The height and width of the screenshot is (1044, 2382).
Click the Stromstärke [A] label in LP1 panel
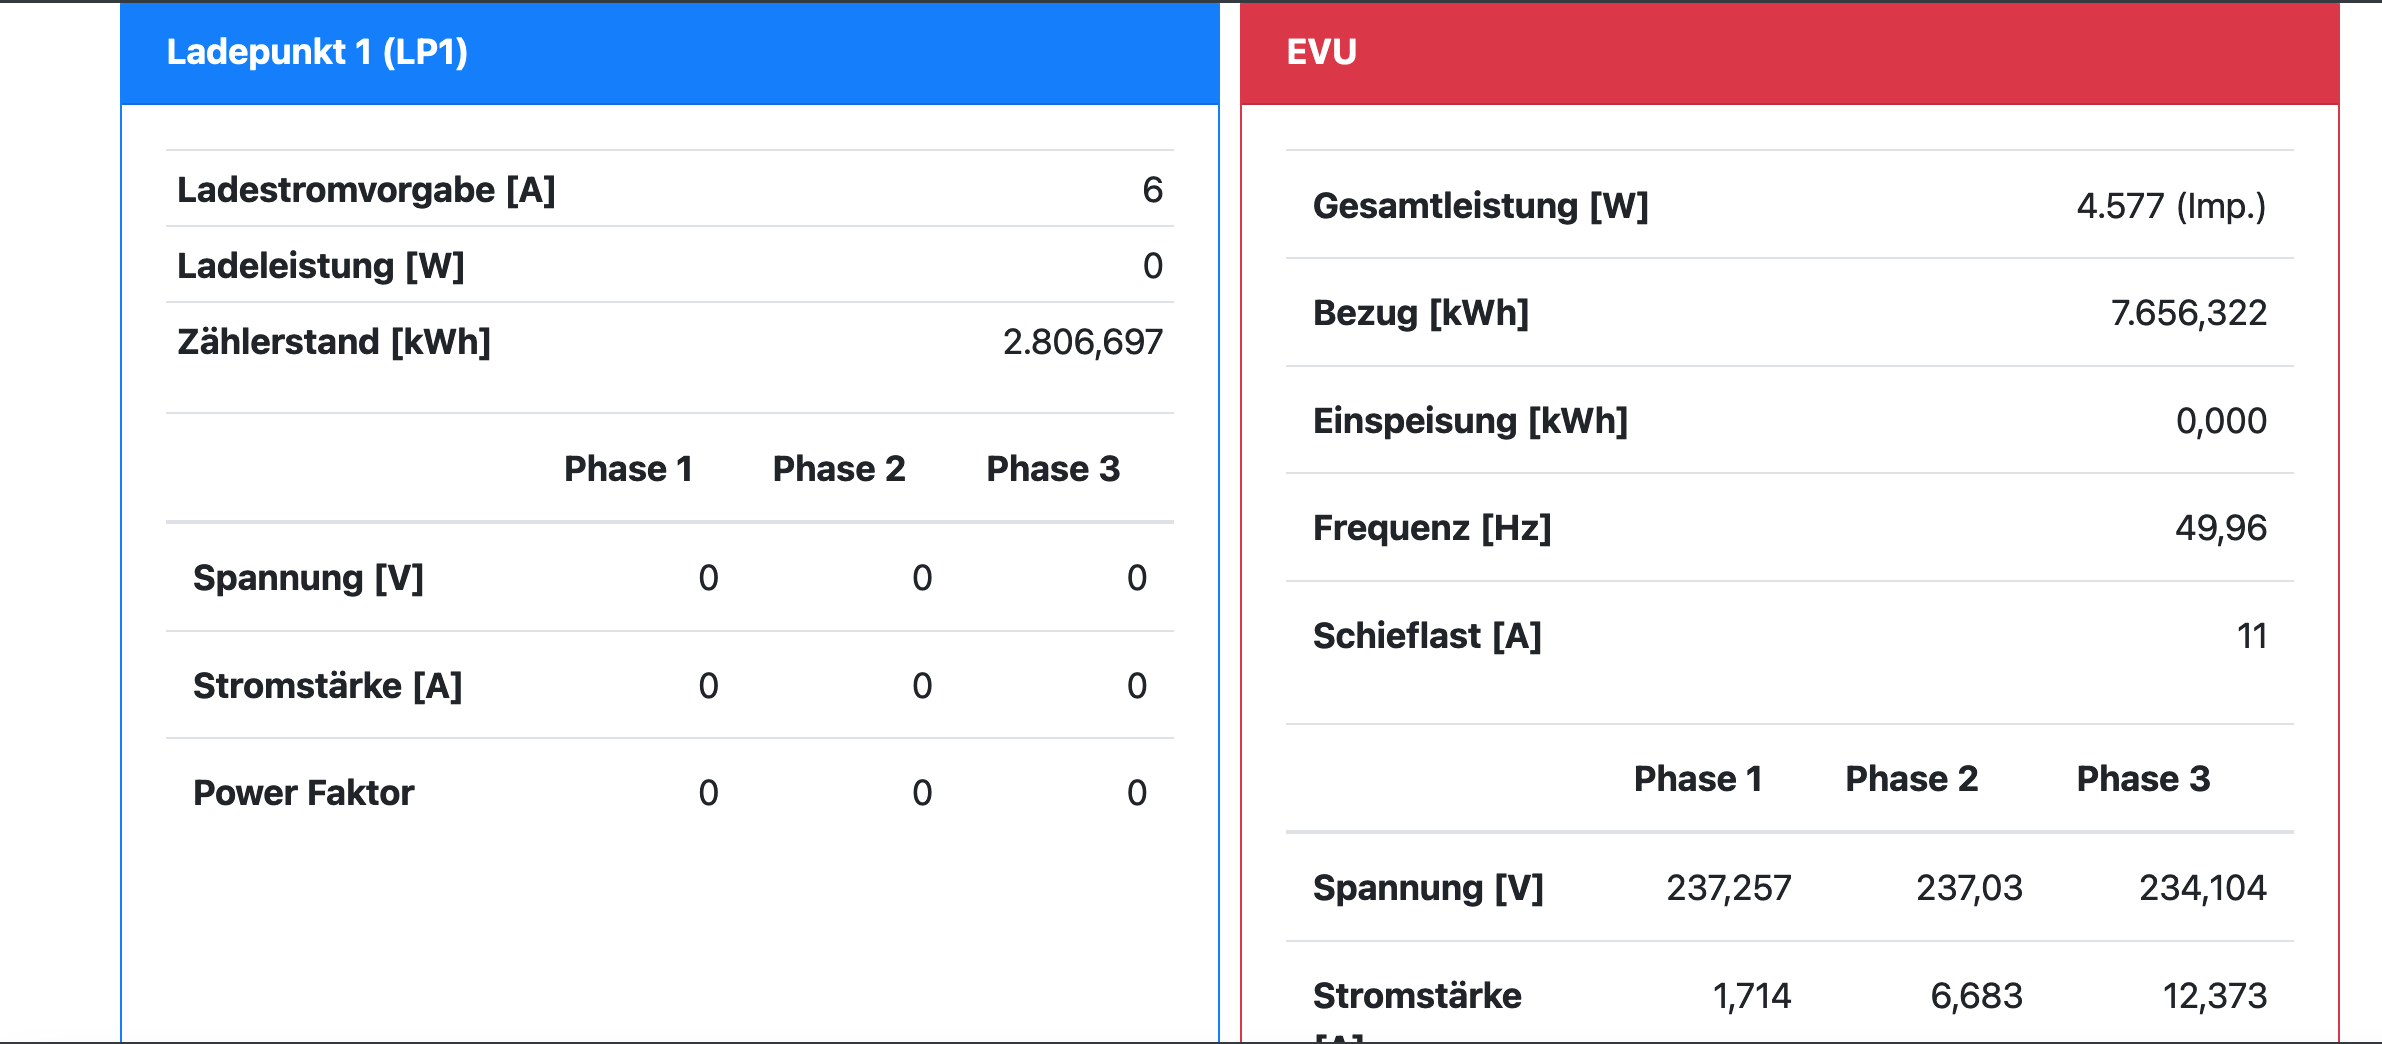327,686
